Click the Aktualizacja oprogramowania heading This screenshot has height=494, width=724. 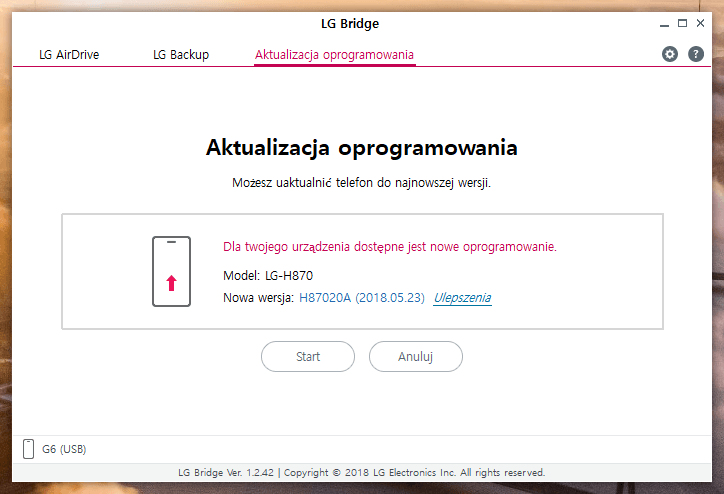(x=362, y=148)
